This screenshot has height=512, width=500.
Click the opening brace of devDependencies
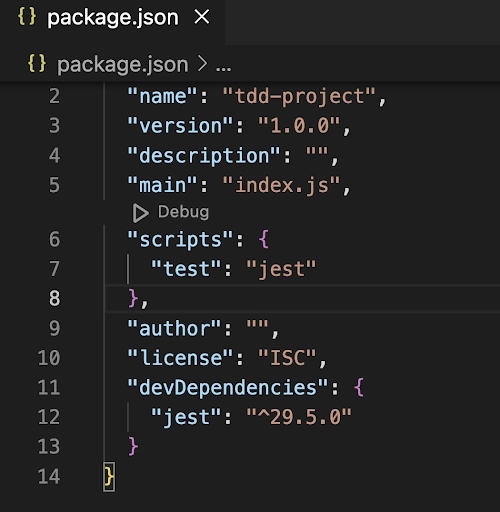tap(358, 387)
